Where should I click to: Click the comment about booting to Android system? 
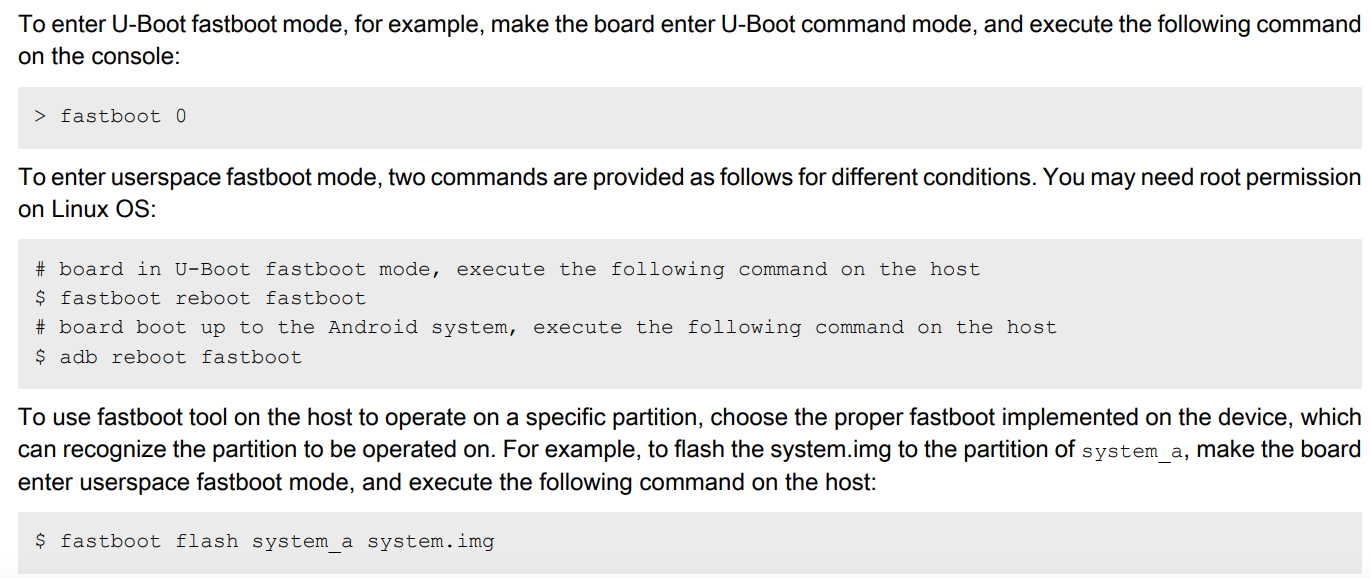545,327
